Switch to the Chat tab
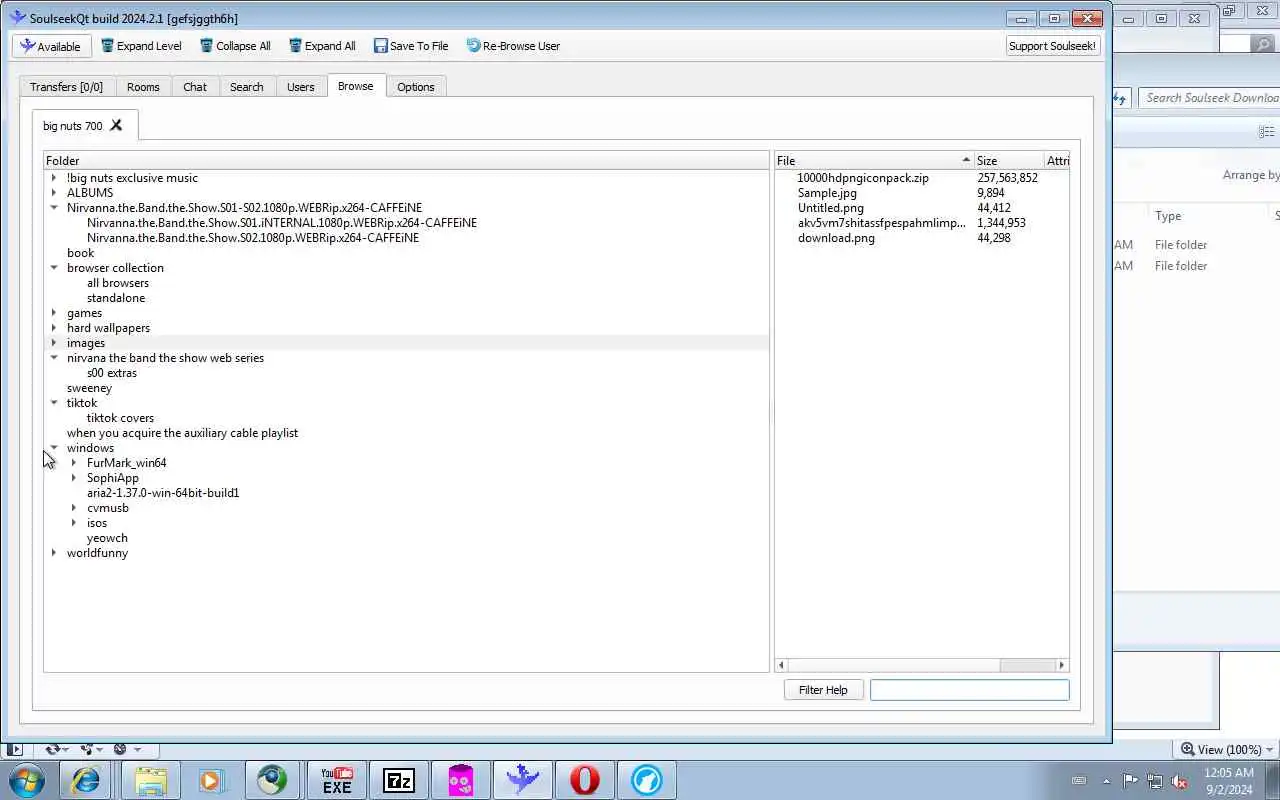Viewport: 1280px width, 800px height. click(x=195, y=87)
